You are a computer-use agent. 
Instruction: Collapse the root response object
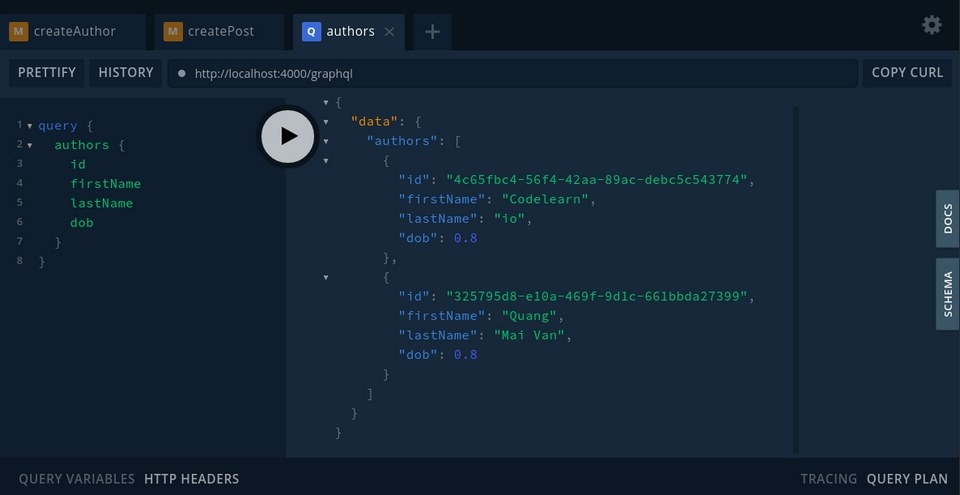[326, 102]
